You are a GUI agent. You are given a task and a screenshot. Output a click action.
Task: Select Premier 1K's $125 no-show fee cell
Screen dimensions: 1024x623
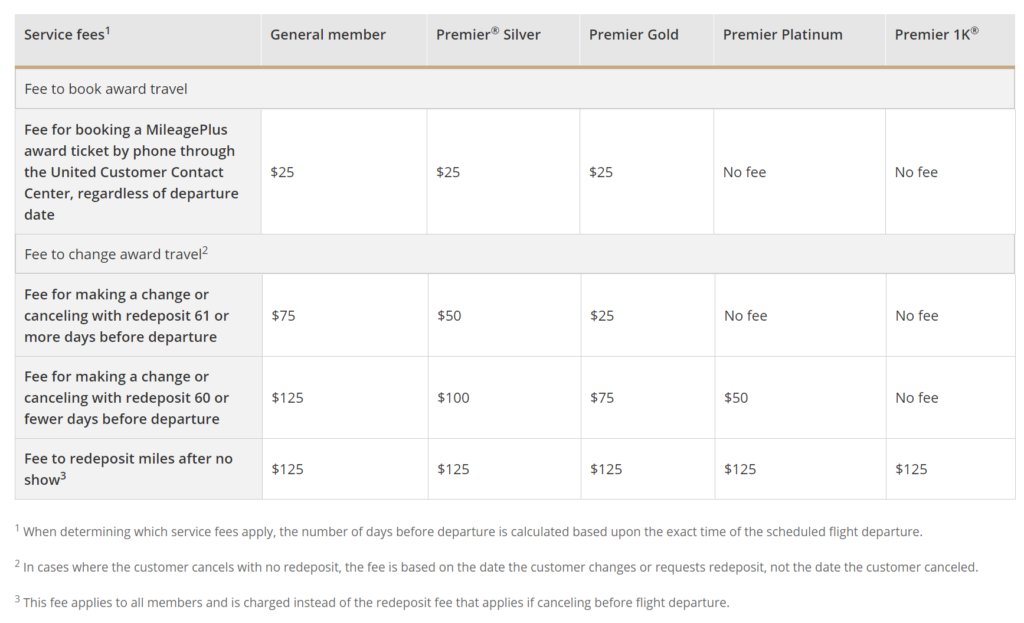click(x=911, y=469)
